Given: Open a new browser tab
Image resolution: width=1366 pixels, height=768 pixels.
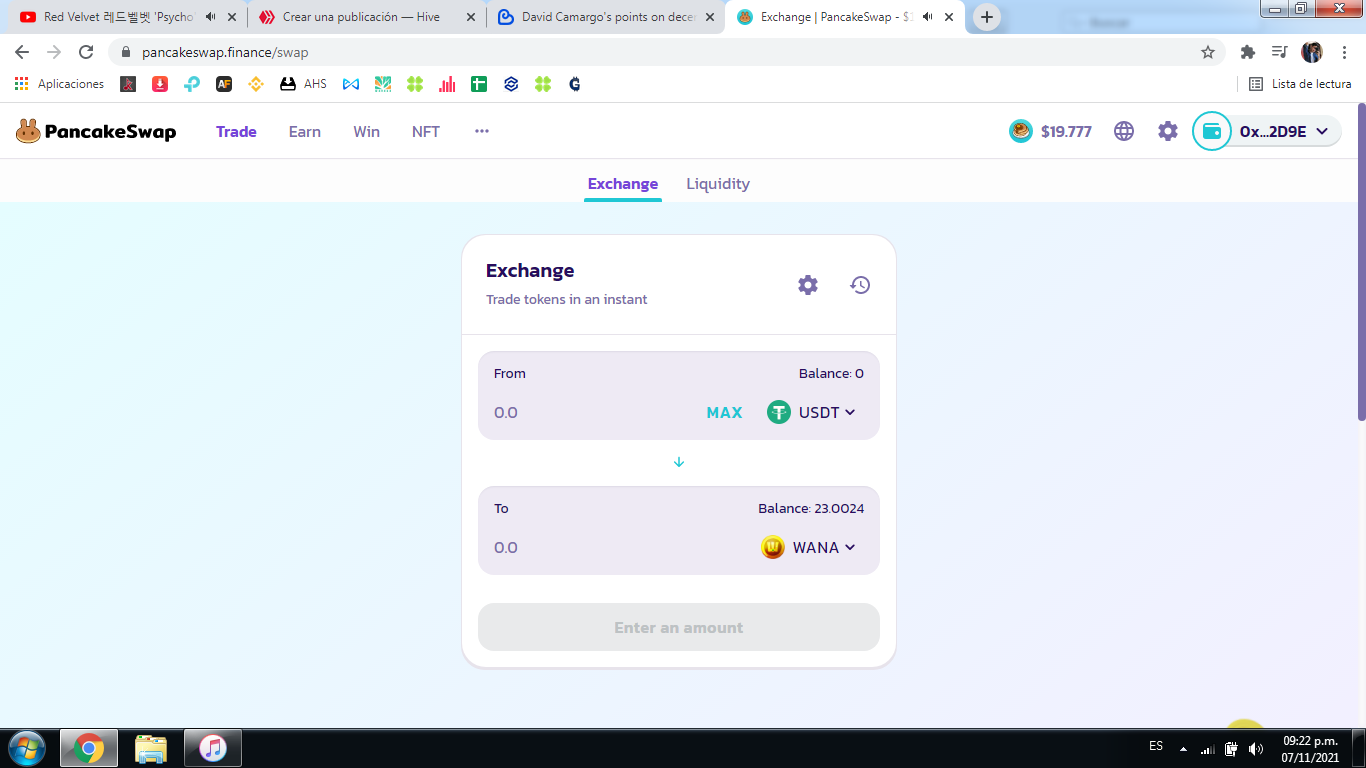Looking at the screenshot, I should (987, 17).
